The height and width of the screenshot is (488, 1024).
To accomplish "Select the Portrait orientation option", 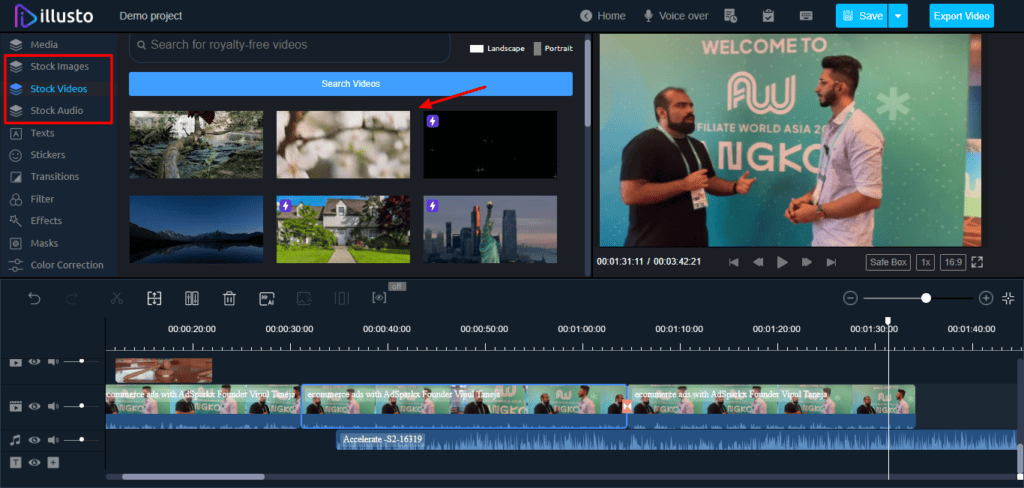I will pos(558,48).
